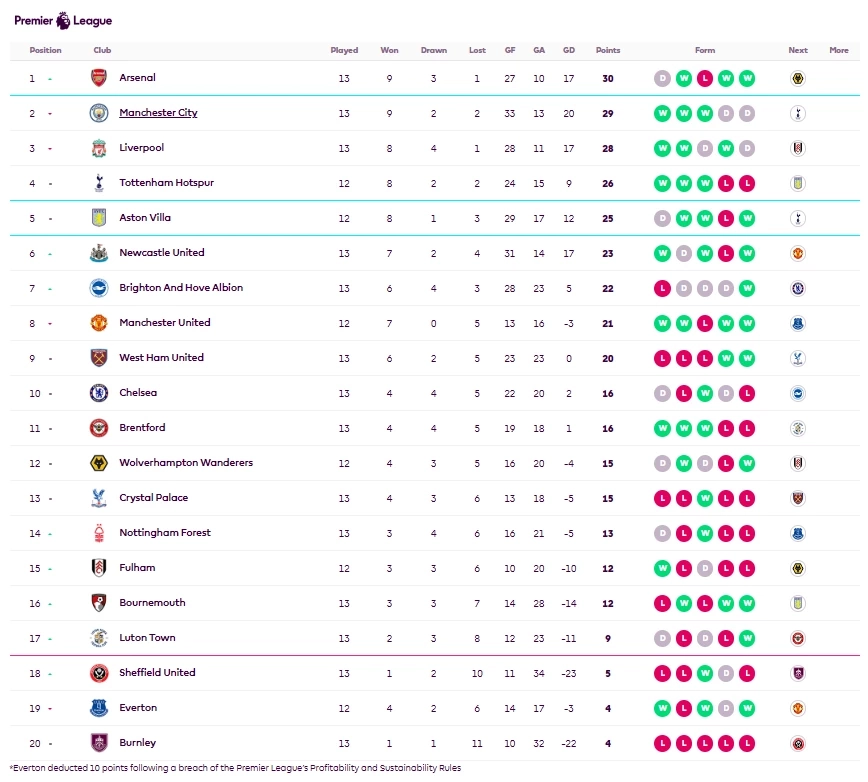Click Arsenal's red loss form circle

pos(704,78)
